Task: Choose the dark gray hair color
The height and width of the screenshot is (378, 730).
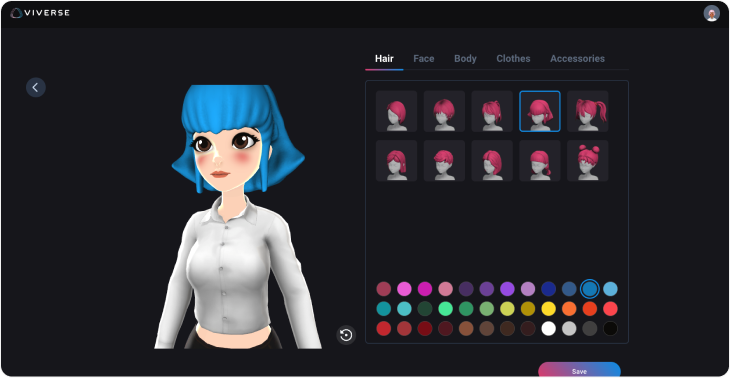Action: [589, 329]
